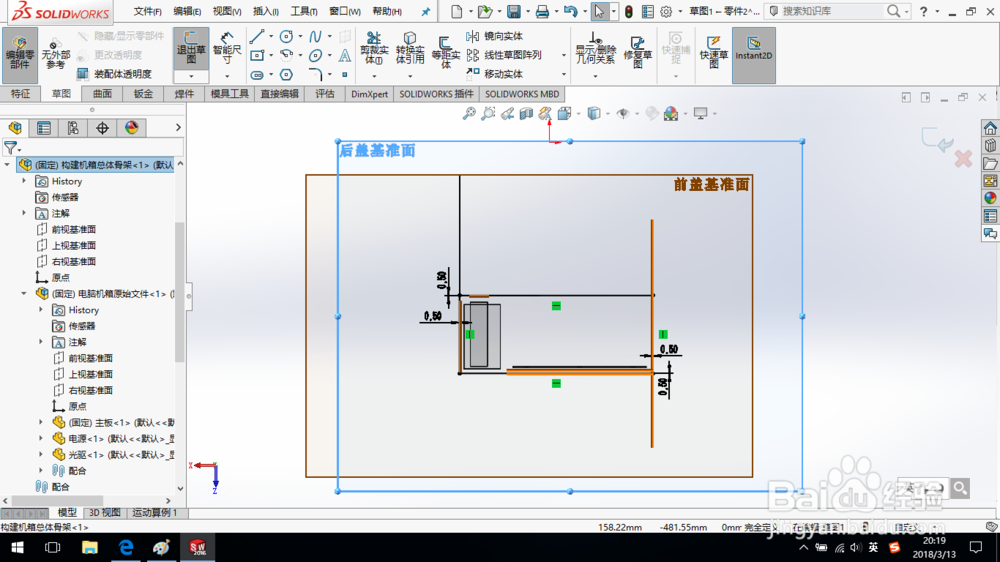The width and height of the screenshot is (1000, 562).
Task: Click Trim Entities (剪裁实体) tool
Action: [x=374, y=48]
